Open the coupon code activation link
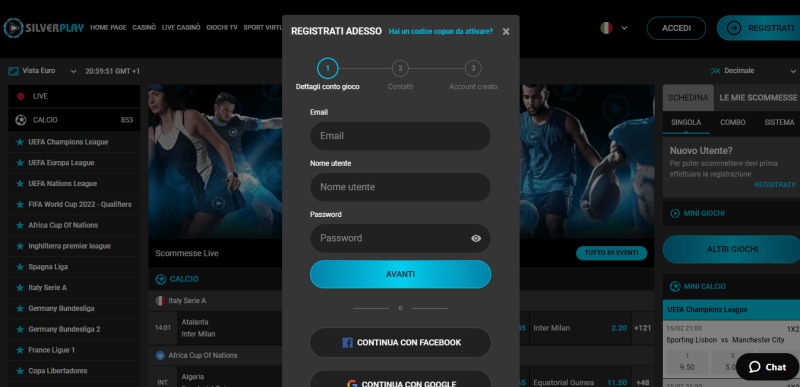The width and height of the screenshot is (800, 387). coord(441,32)
